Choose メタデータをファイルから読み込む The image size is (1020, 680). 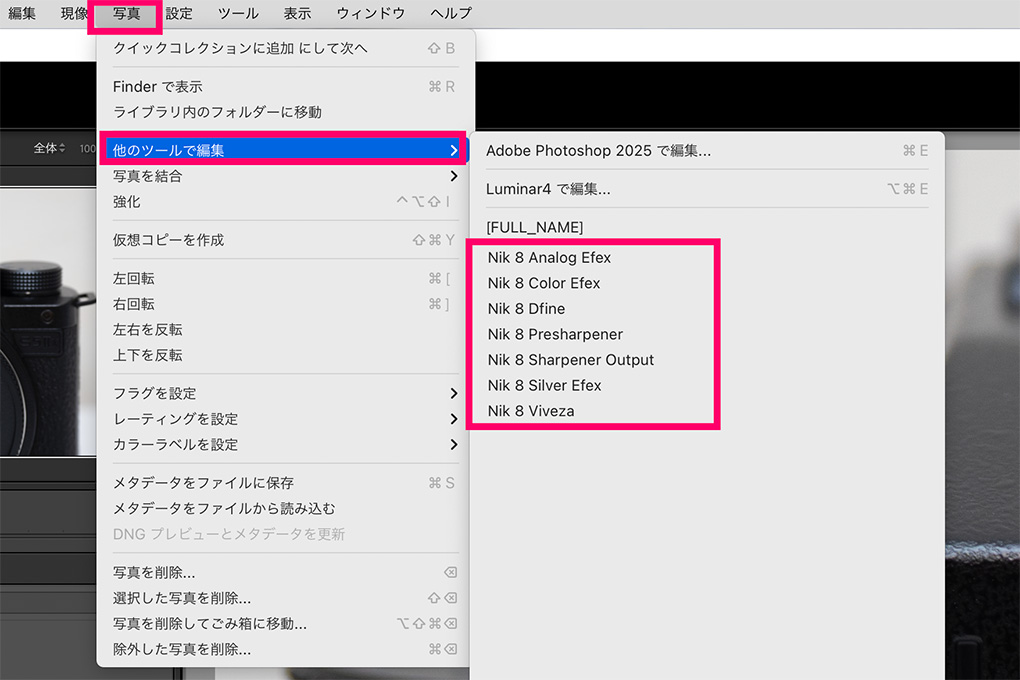coord(286,508)
